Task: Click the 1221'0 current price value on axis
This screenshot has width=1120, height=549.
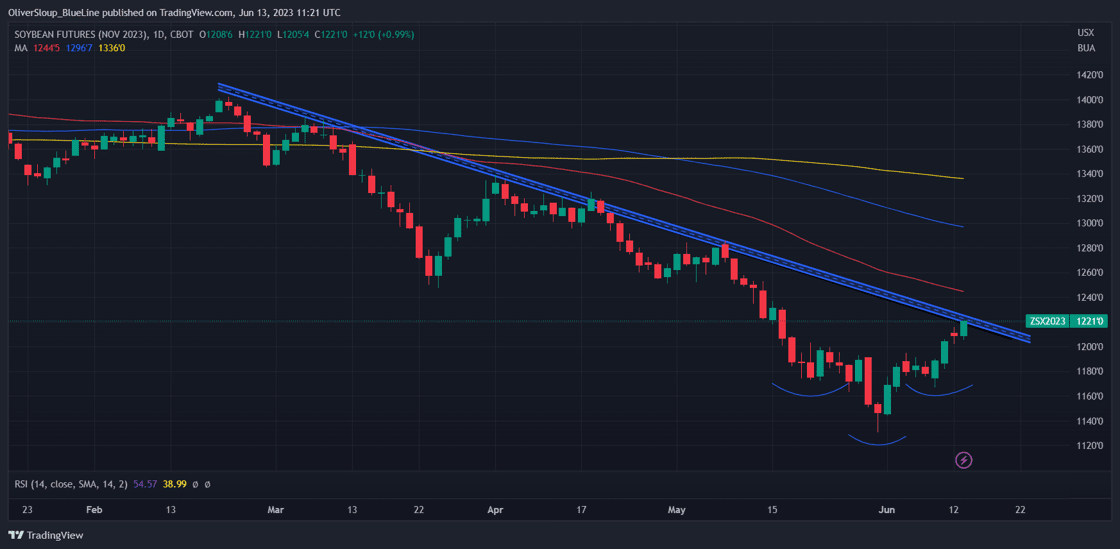Action: coord(1089,321)
